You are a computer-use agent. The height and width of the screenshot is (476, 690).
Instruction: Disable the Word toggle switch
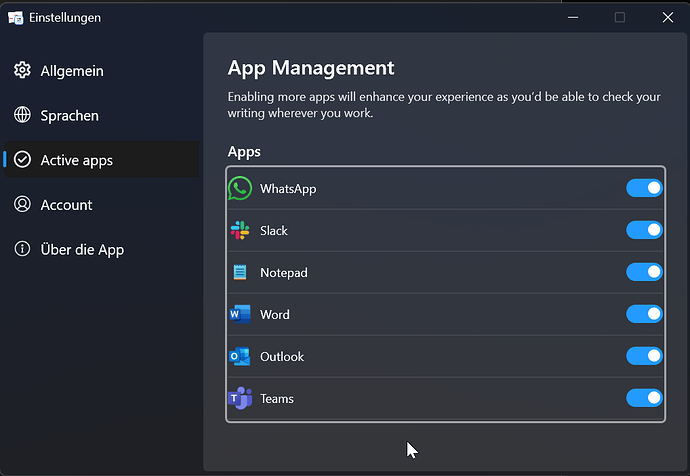tap(644, 314)
